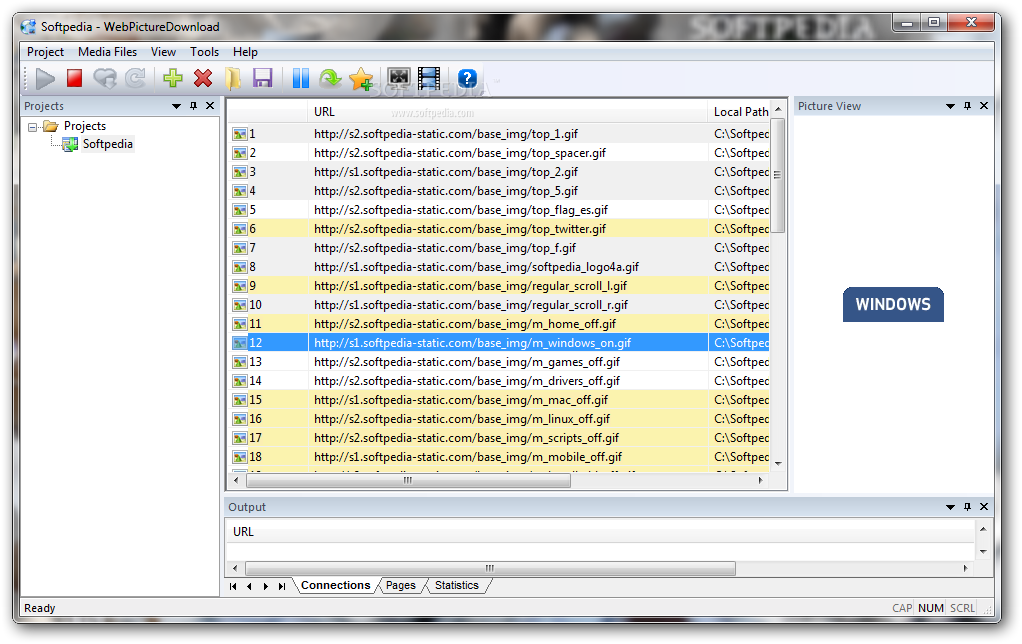Open project with the yellow folder icon

pyautogui.click(x=233, y=79)
